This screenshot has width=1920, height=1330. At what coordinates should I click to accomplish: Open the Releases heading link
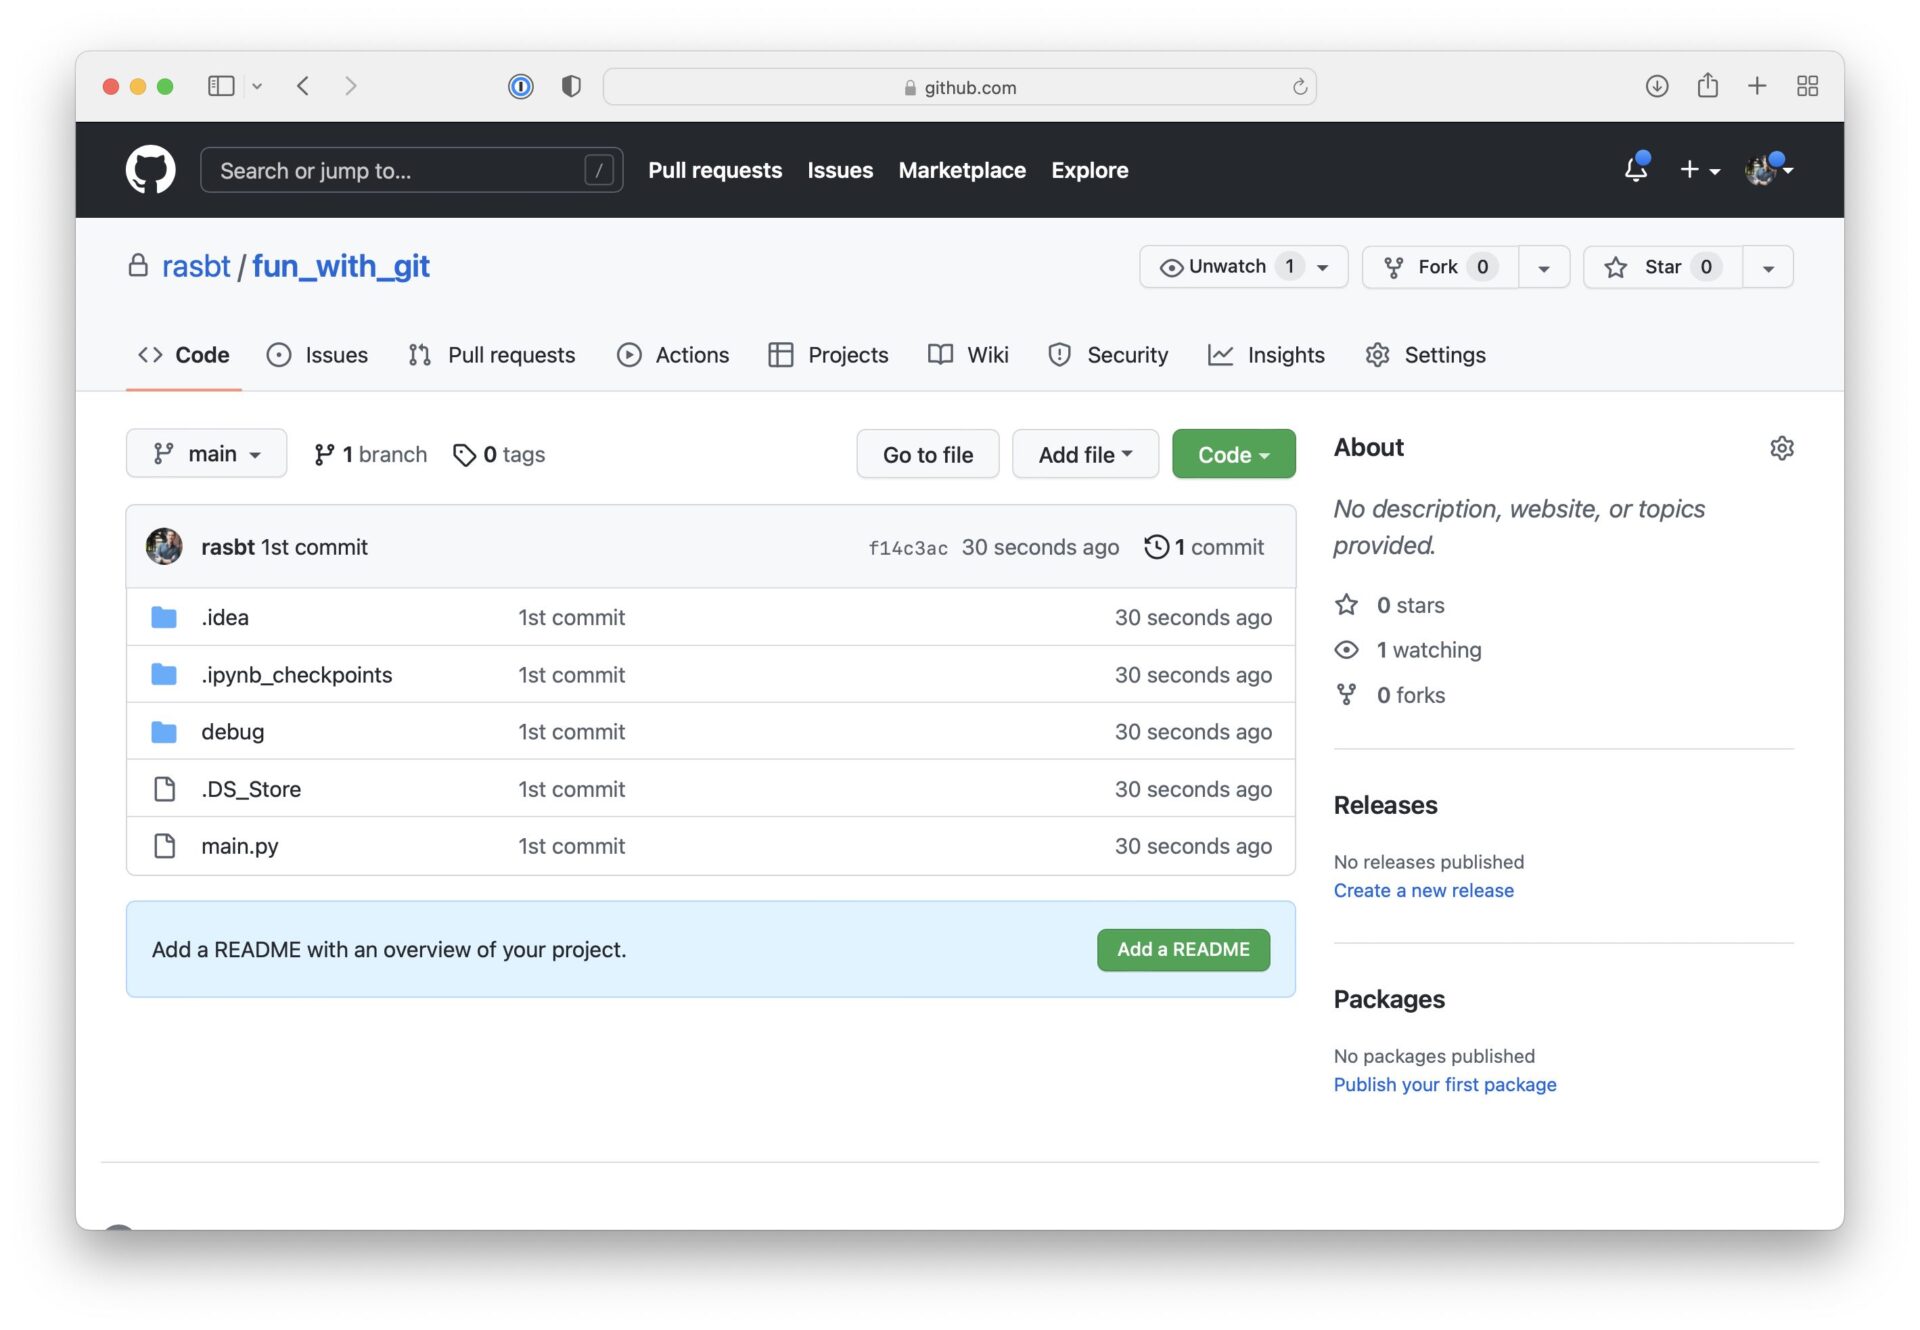[x=1385, y=805]
